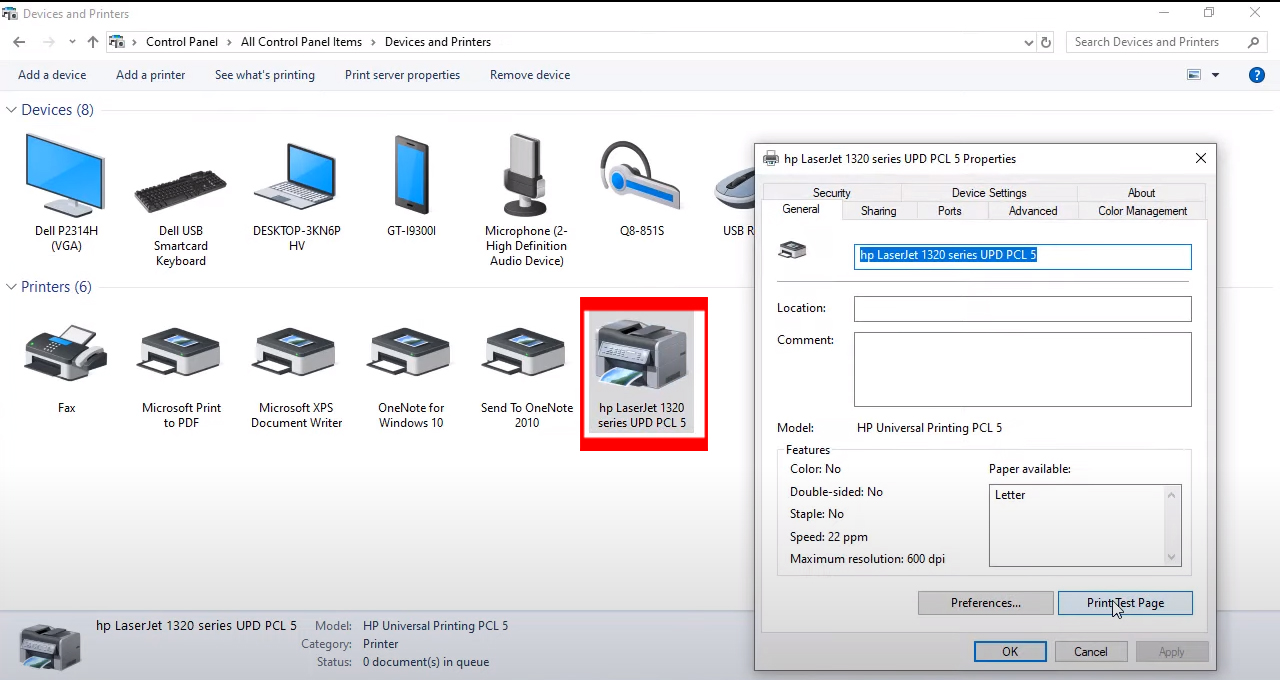Screen dimensions: 1280x680
Task: Select the Microphone High Definition Audio icon
Action: (x=526, y=176)
